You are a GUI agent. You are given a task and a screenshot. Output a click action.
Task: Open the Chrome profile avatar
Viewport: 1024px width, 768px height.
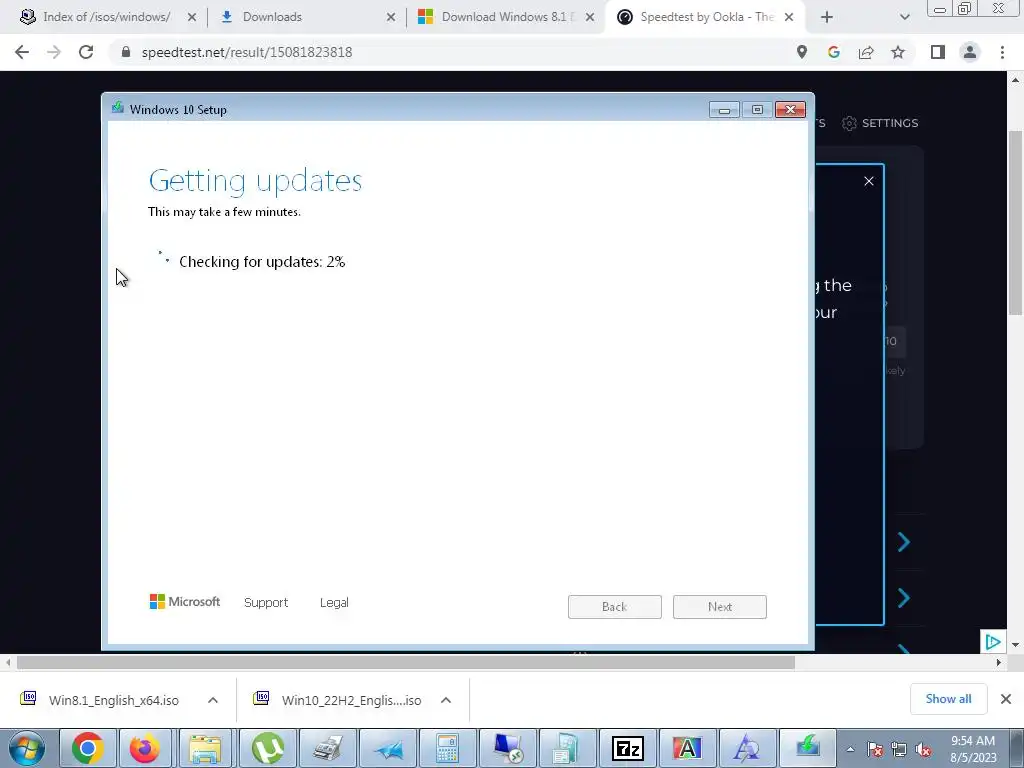coord(970,52)
